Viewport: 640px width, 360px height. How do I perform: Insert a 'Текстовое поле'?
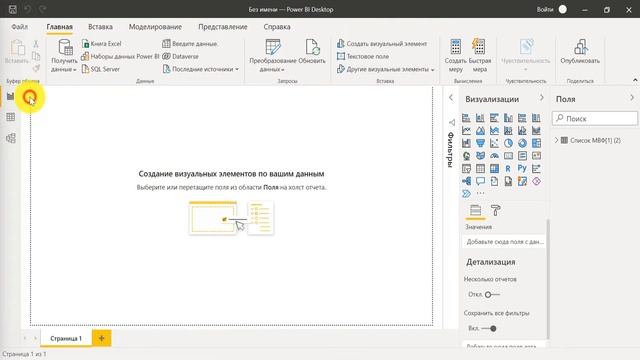tap(363, 56)
